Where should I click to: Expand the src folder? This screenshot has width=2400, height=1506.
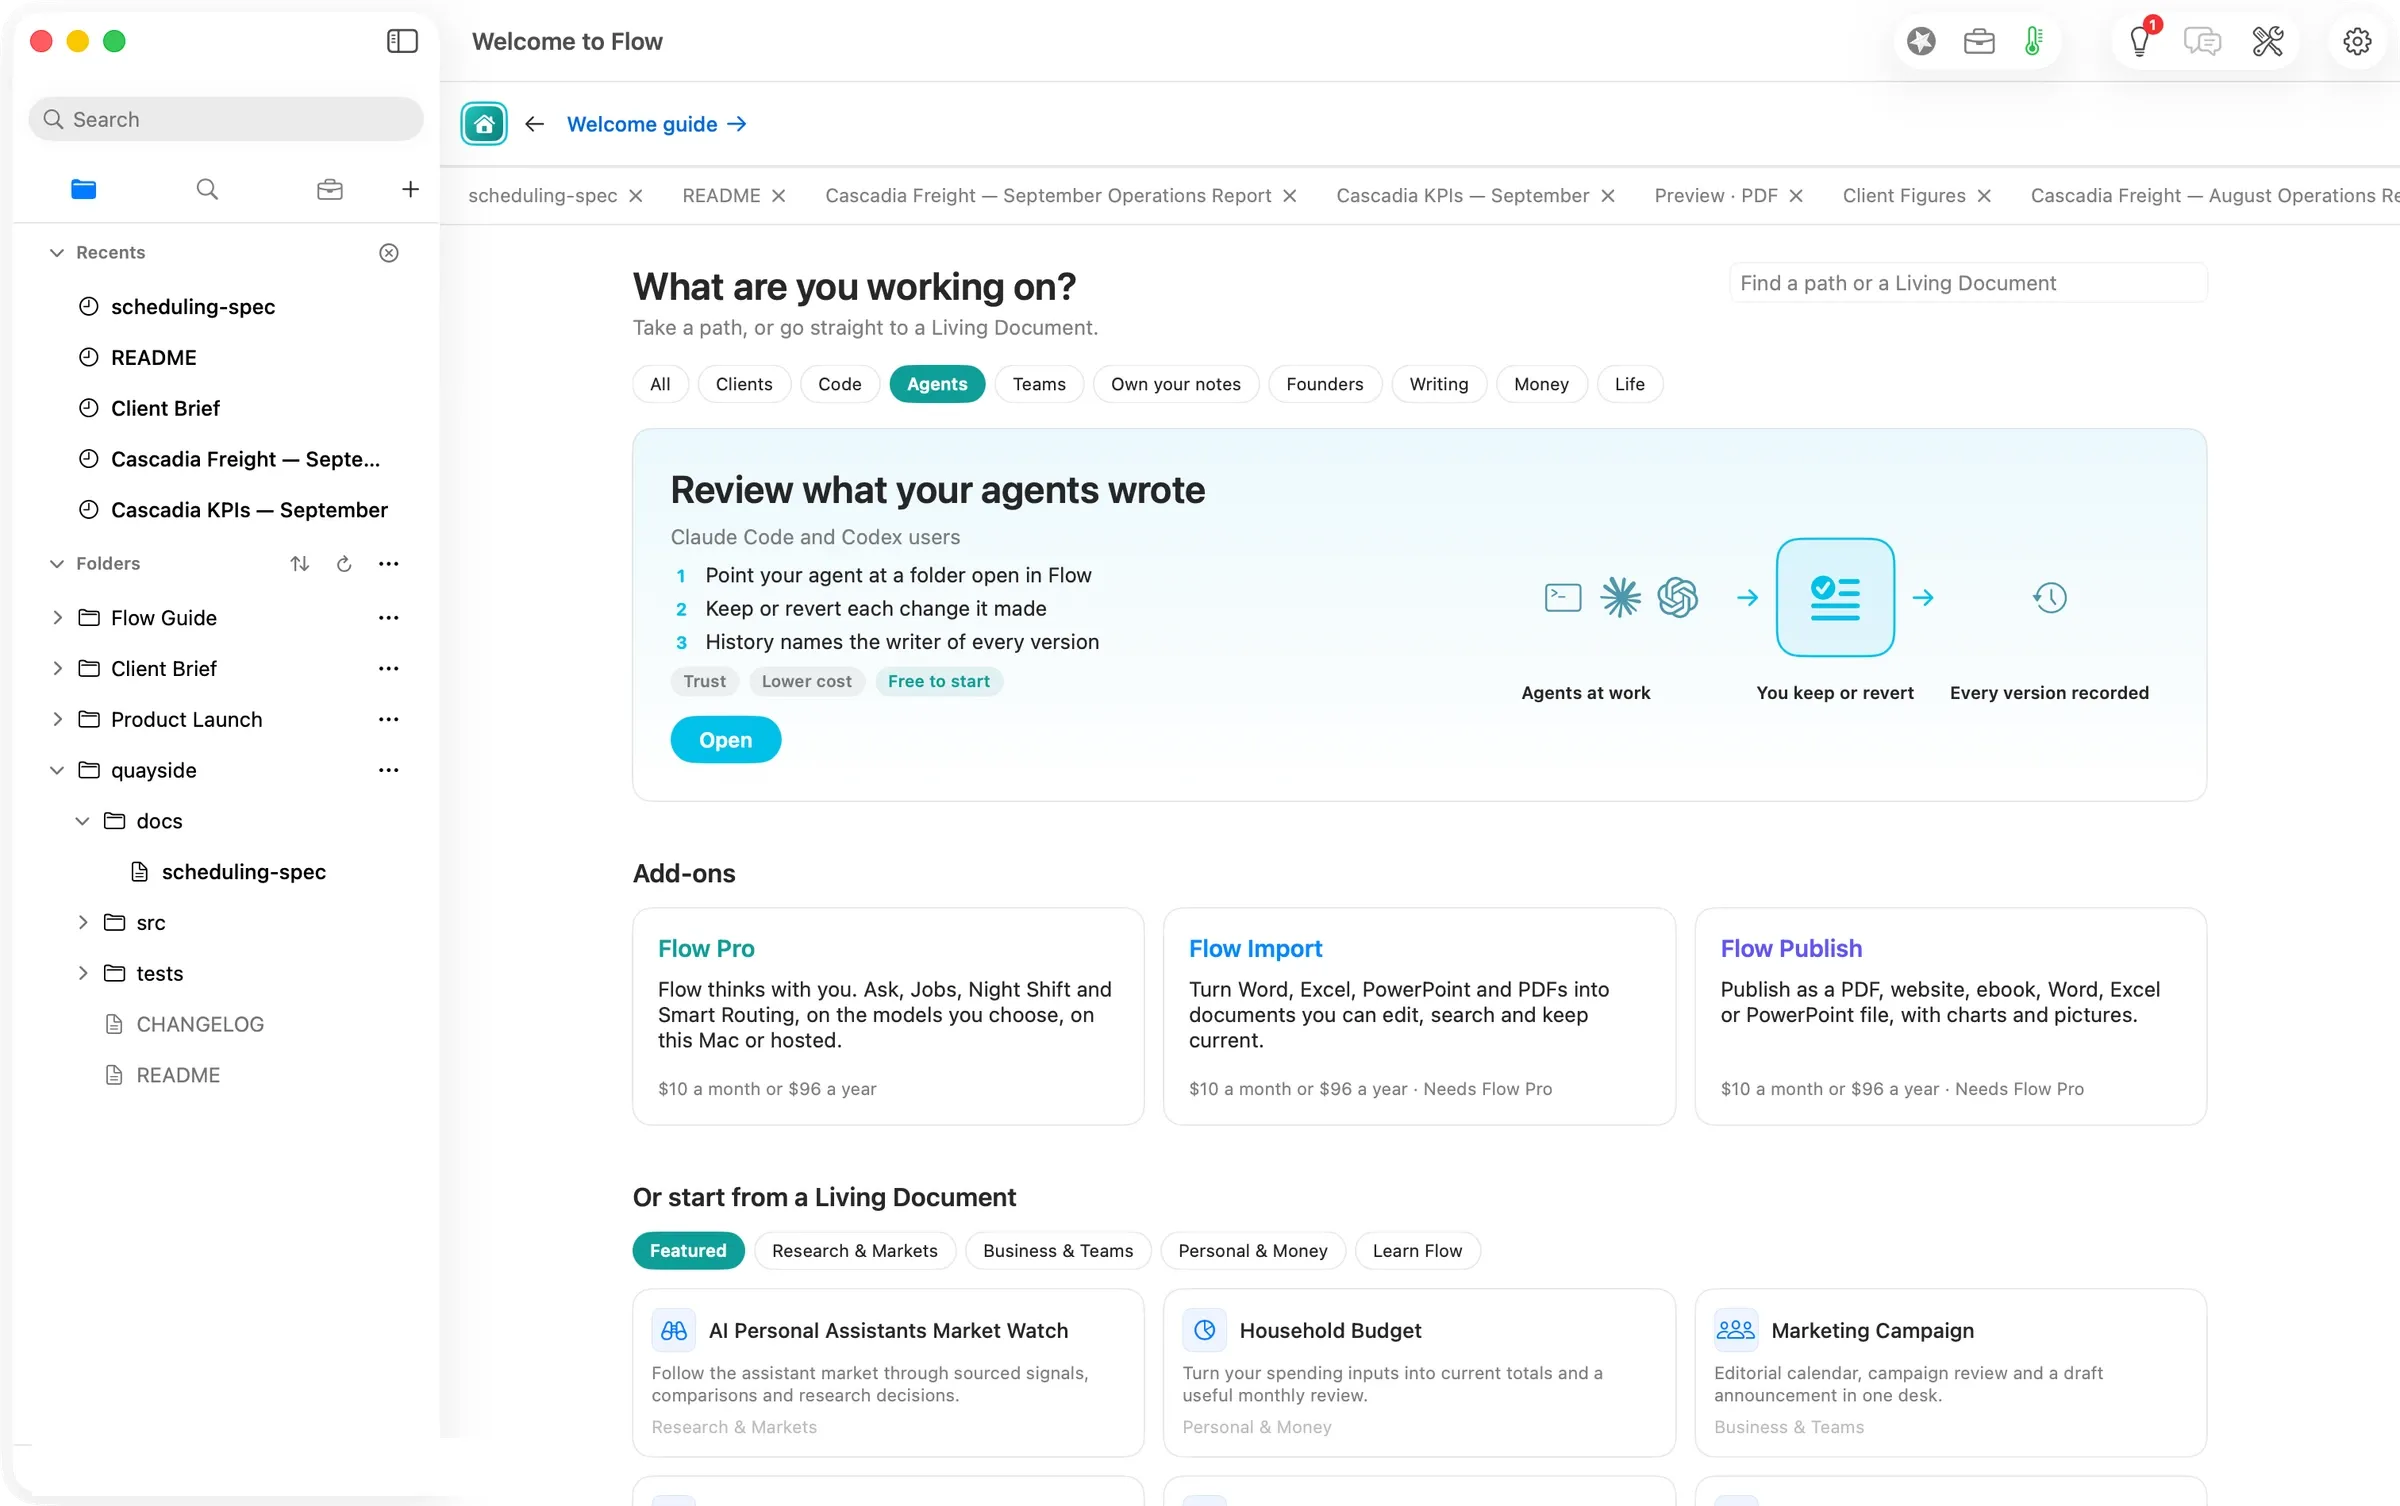coord(83,922)
